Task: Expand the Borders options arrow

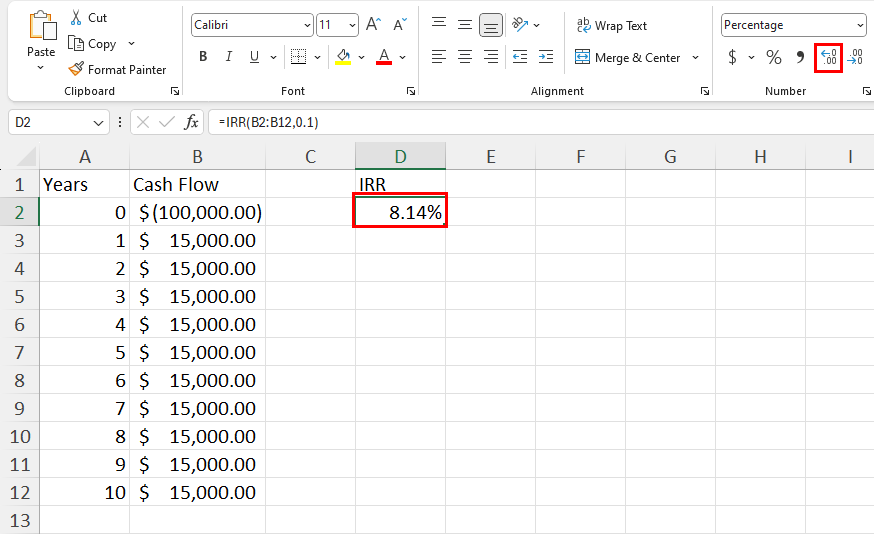Action: click(317, 57)
